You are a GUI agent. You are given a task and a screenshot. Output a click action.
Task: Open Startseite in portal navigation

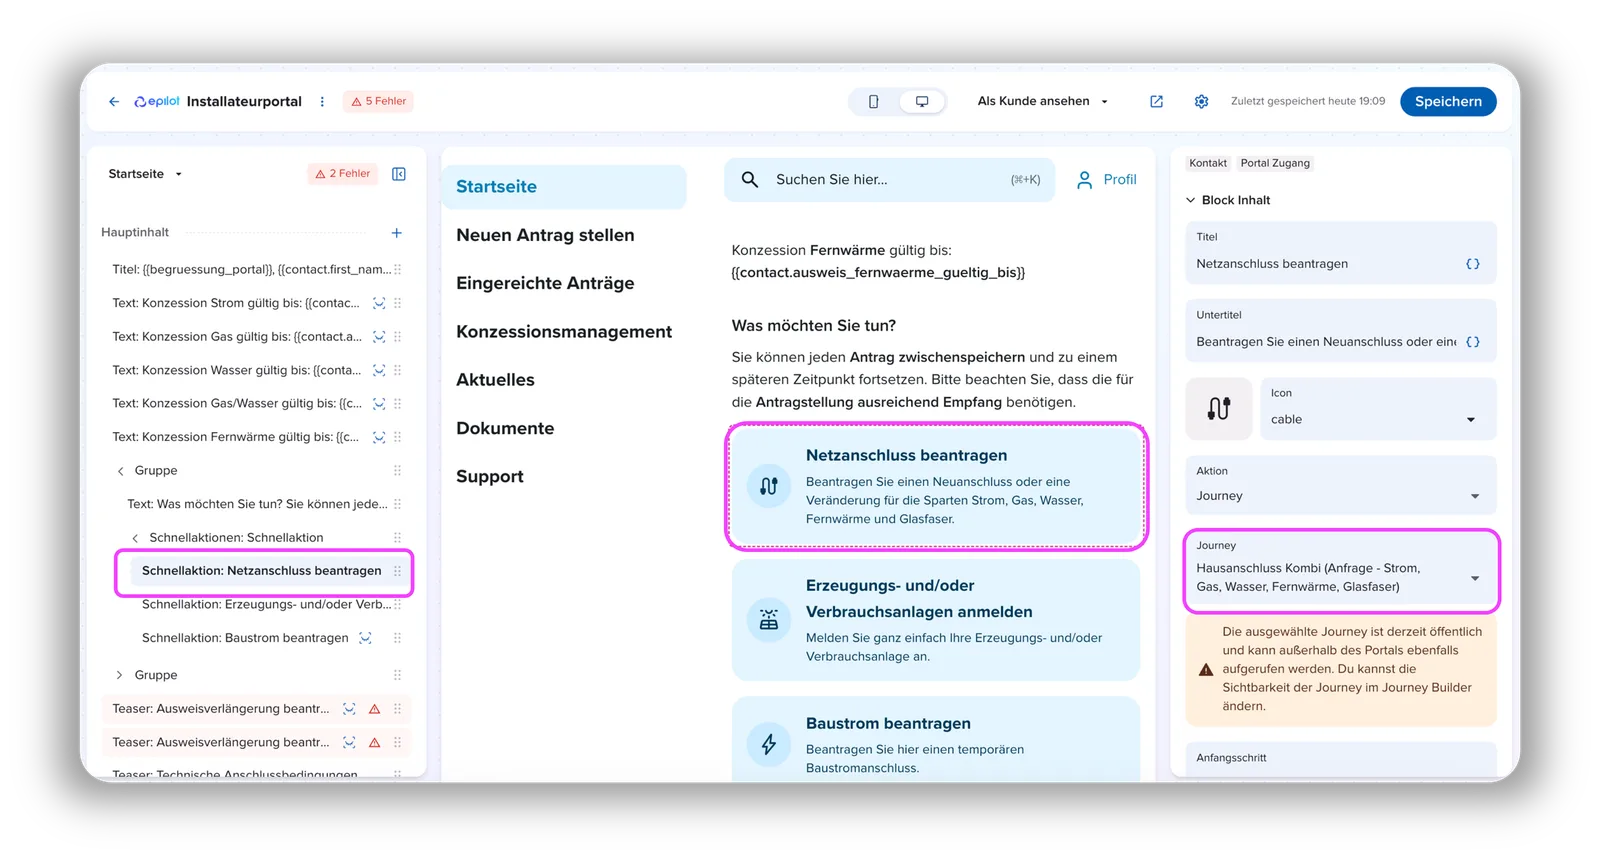(x=564, y=187)
